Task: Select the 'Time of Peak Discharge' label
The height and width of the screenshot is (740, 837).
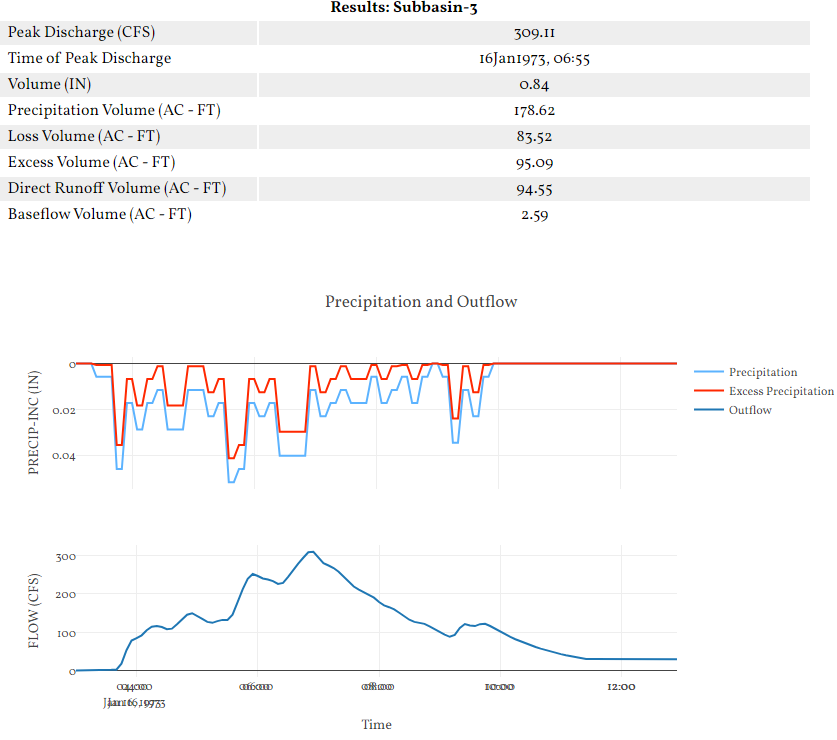Action: click(90, 58)
